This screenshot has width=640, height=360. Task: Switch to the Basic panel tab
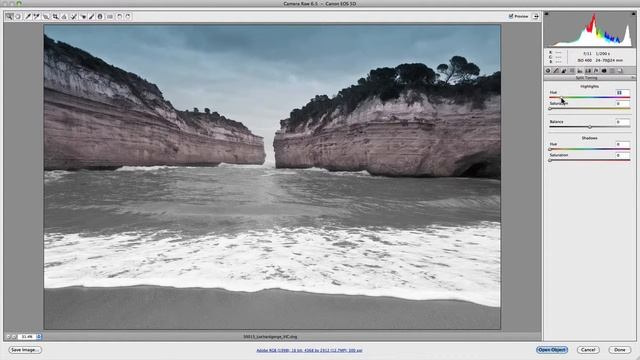(548, 71)
